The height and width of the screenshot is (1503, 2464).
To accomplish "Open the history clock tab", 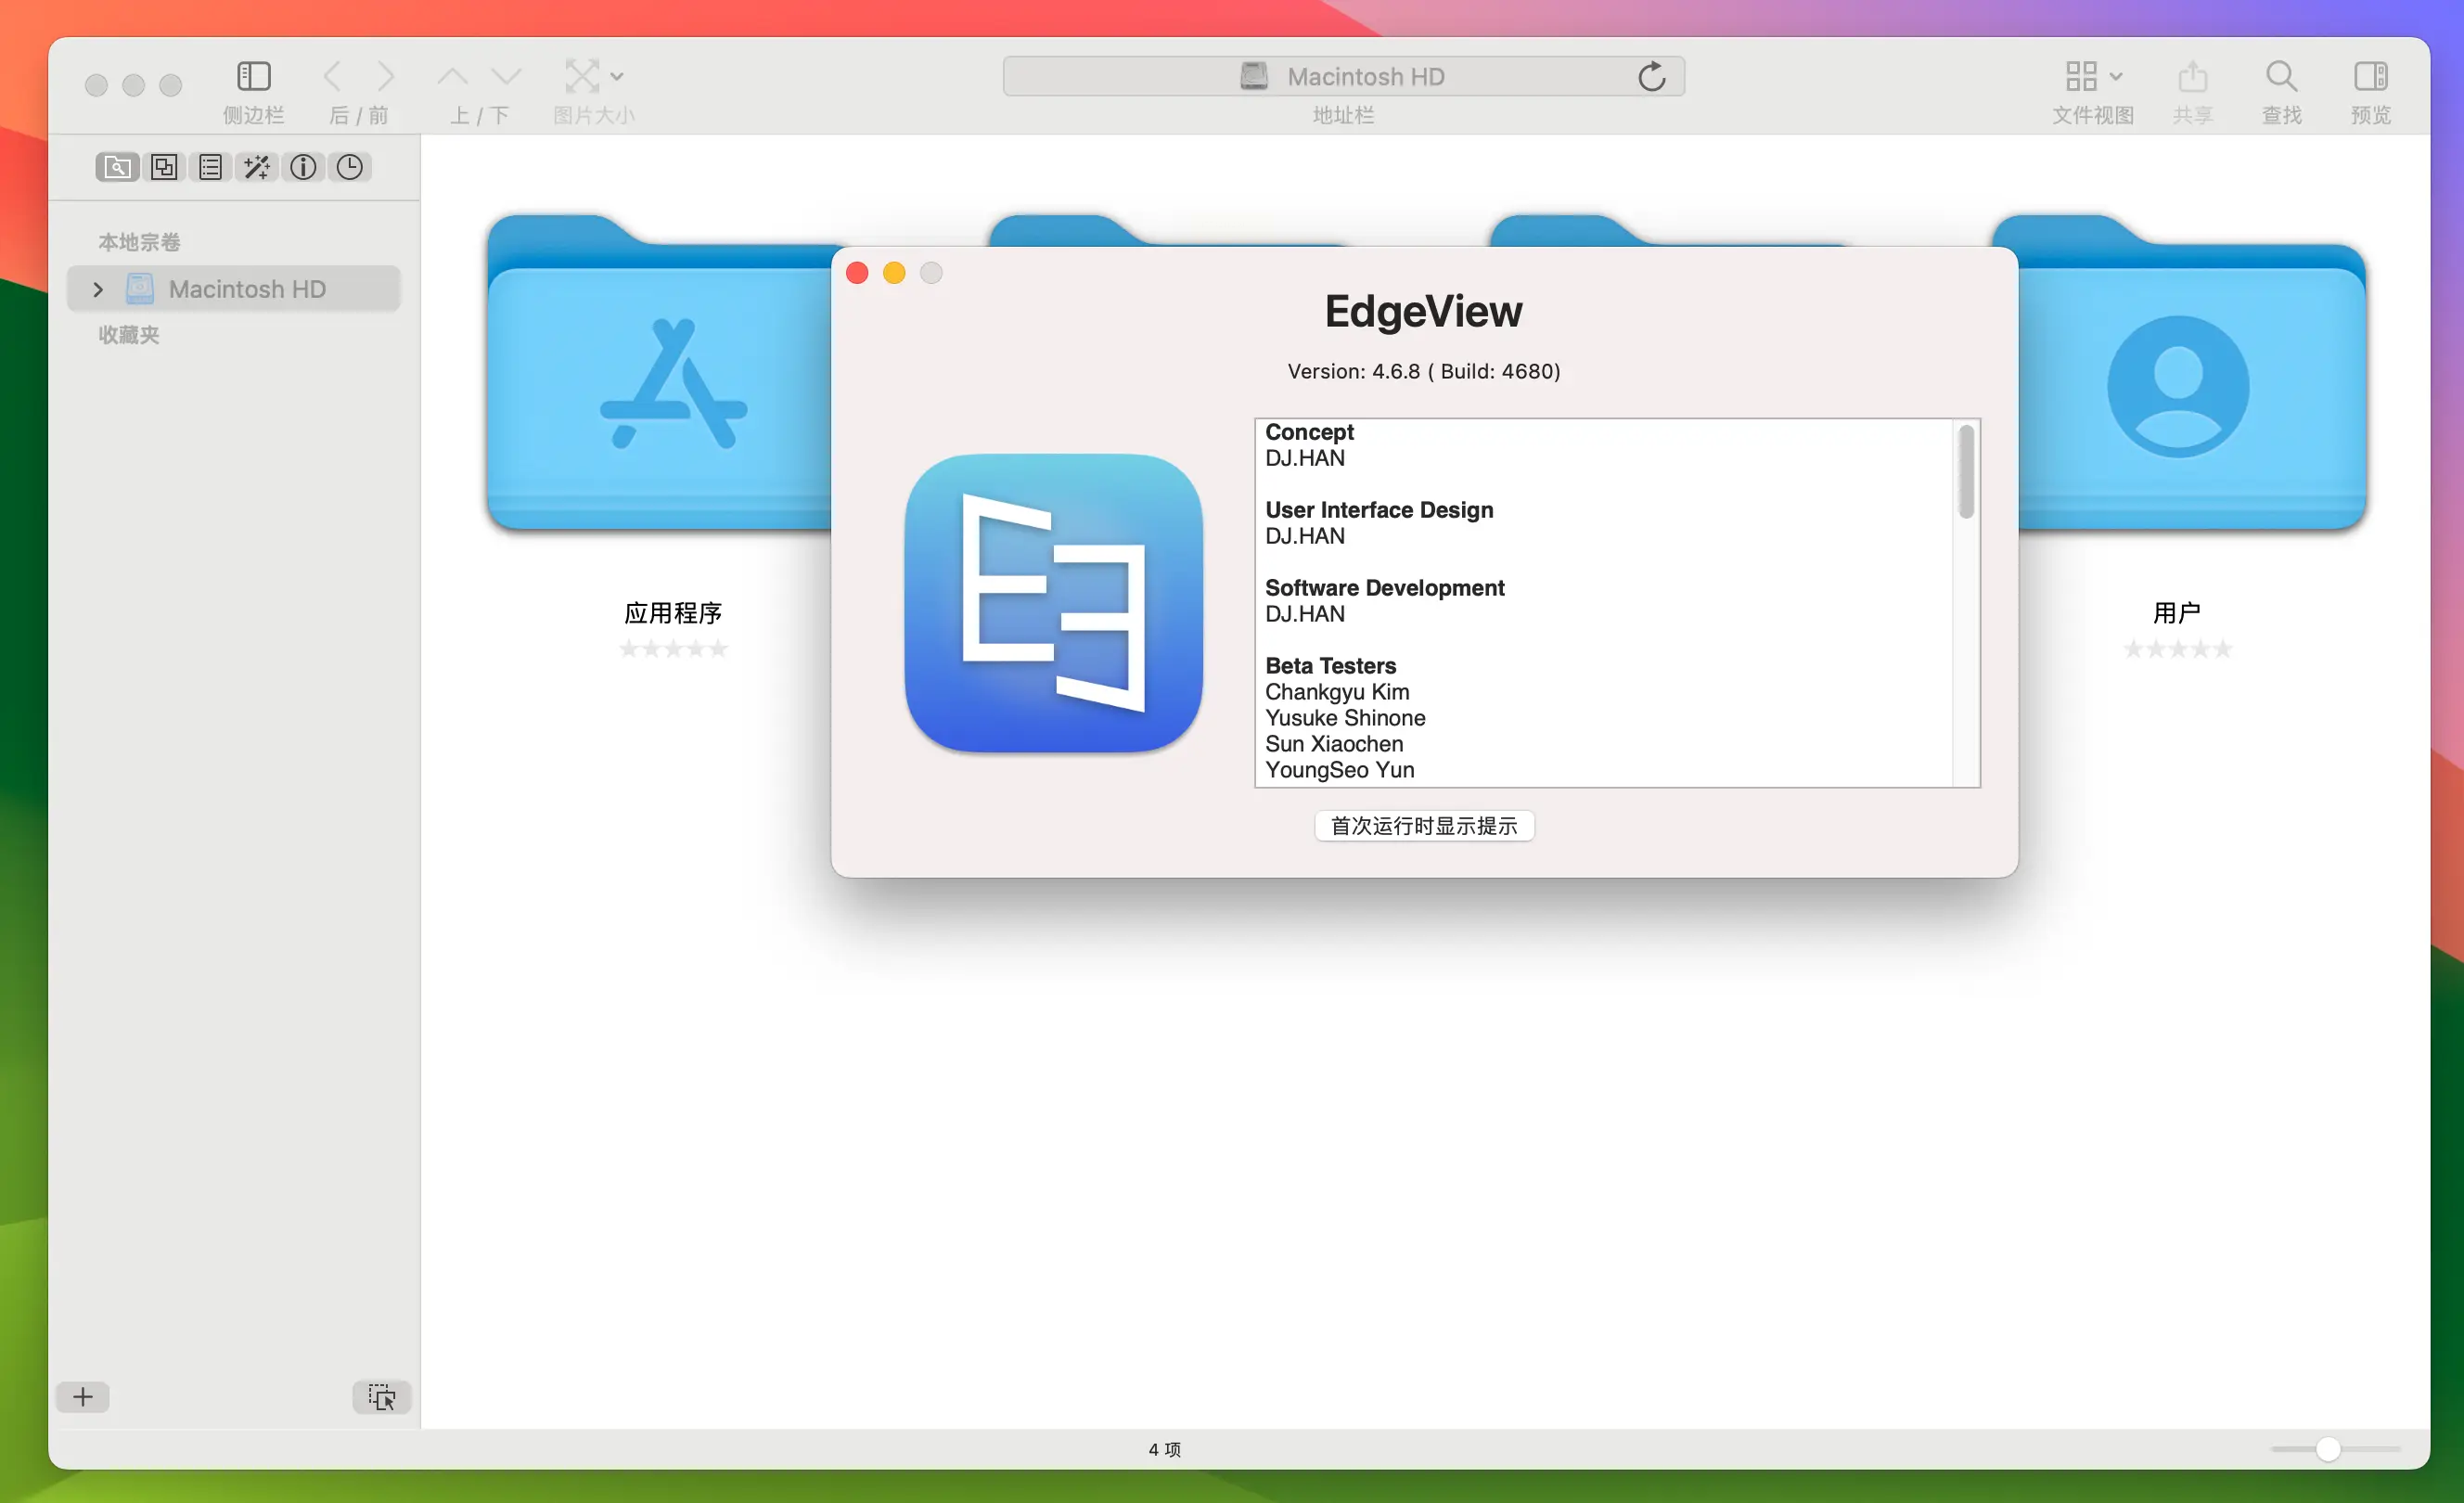I will click(x=349, y=167).
